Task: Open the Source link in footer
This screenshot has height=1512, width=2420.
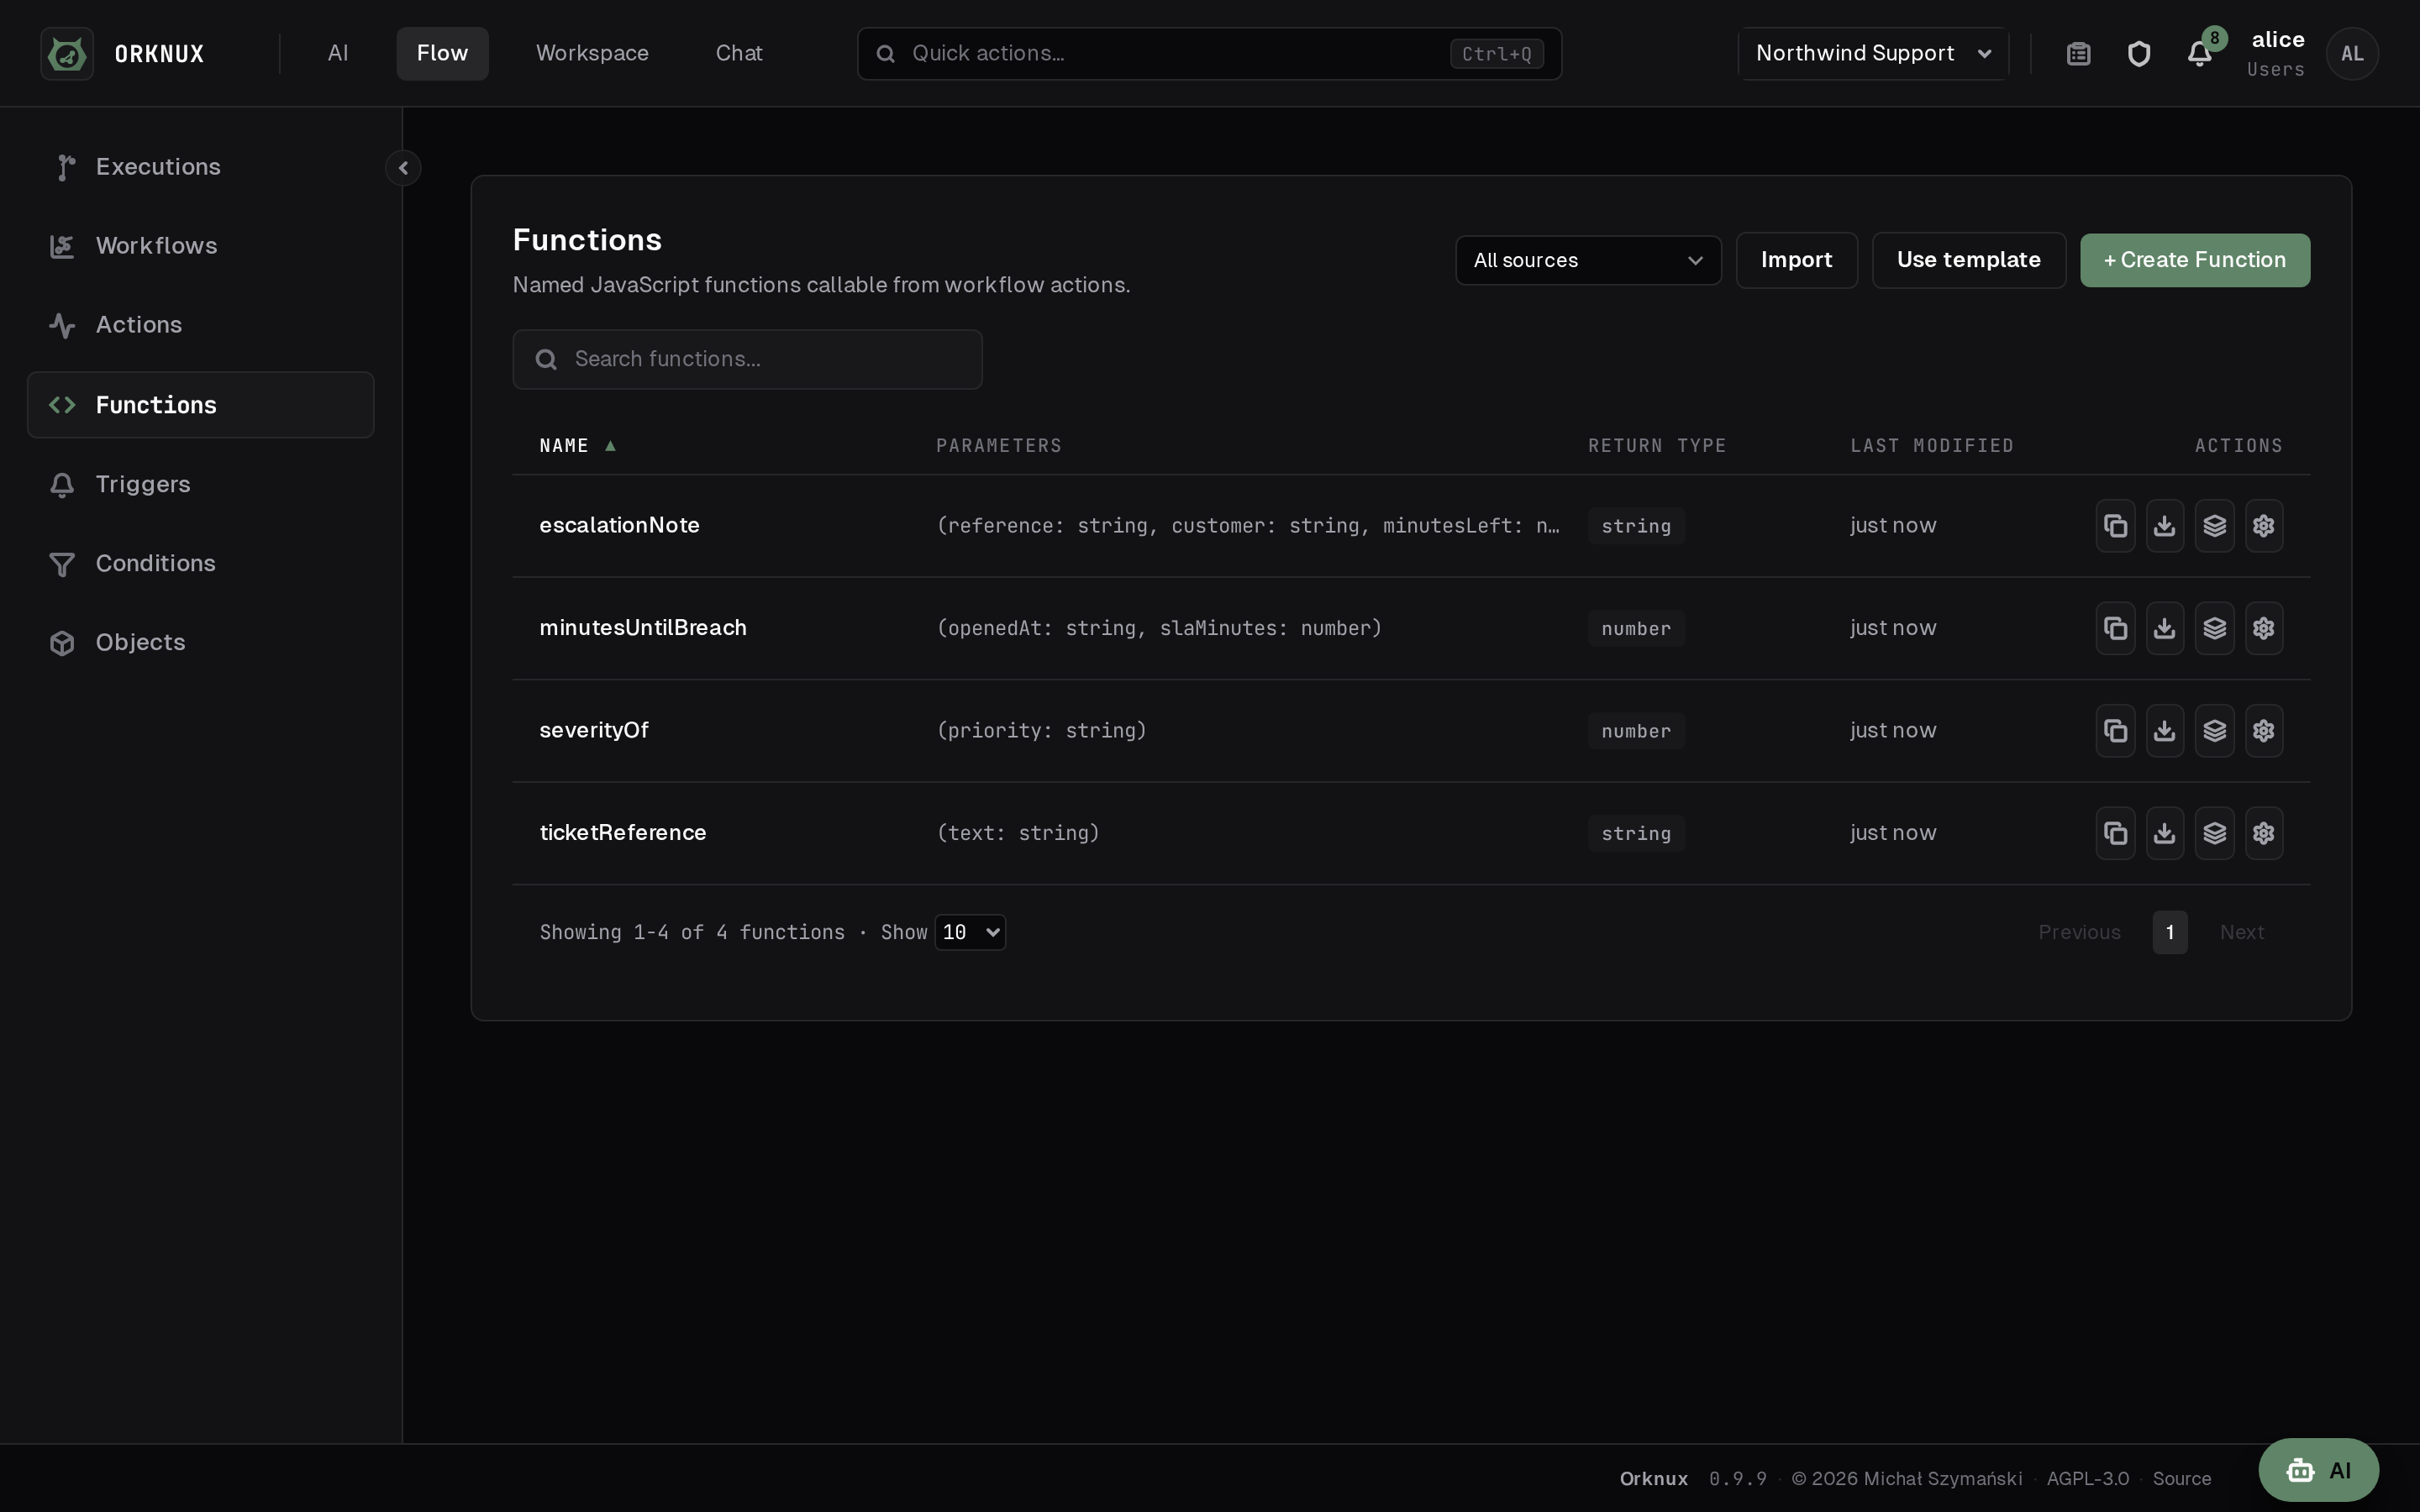Action: coord(2182,1479)
